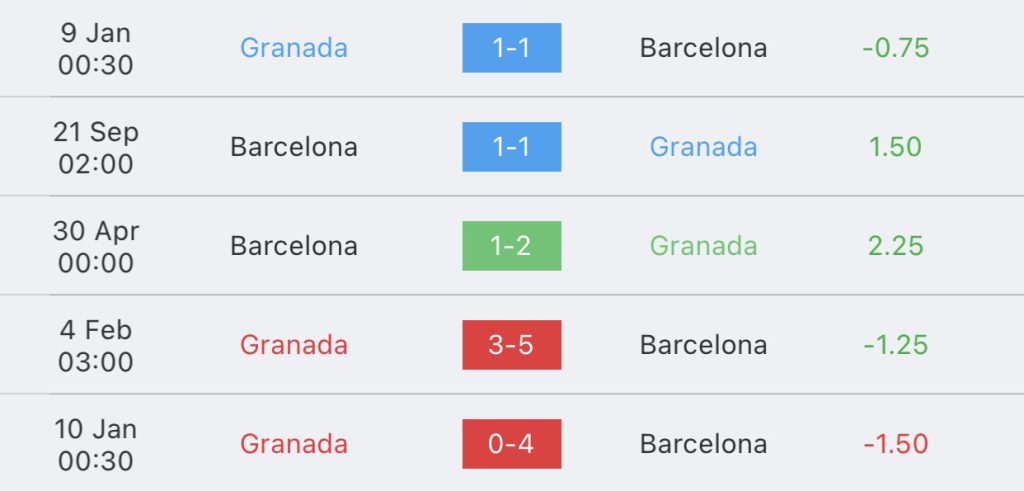Click the red -1.50 handicap value
Image resolution: width=1024 pixels, height=491 pixels.
tap(895, 444)
